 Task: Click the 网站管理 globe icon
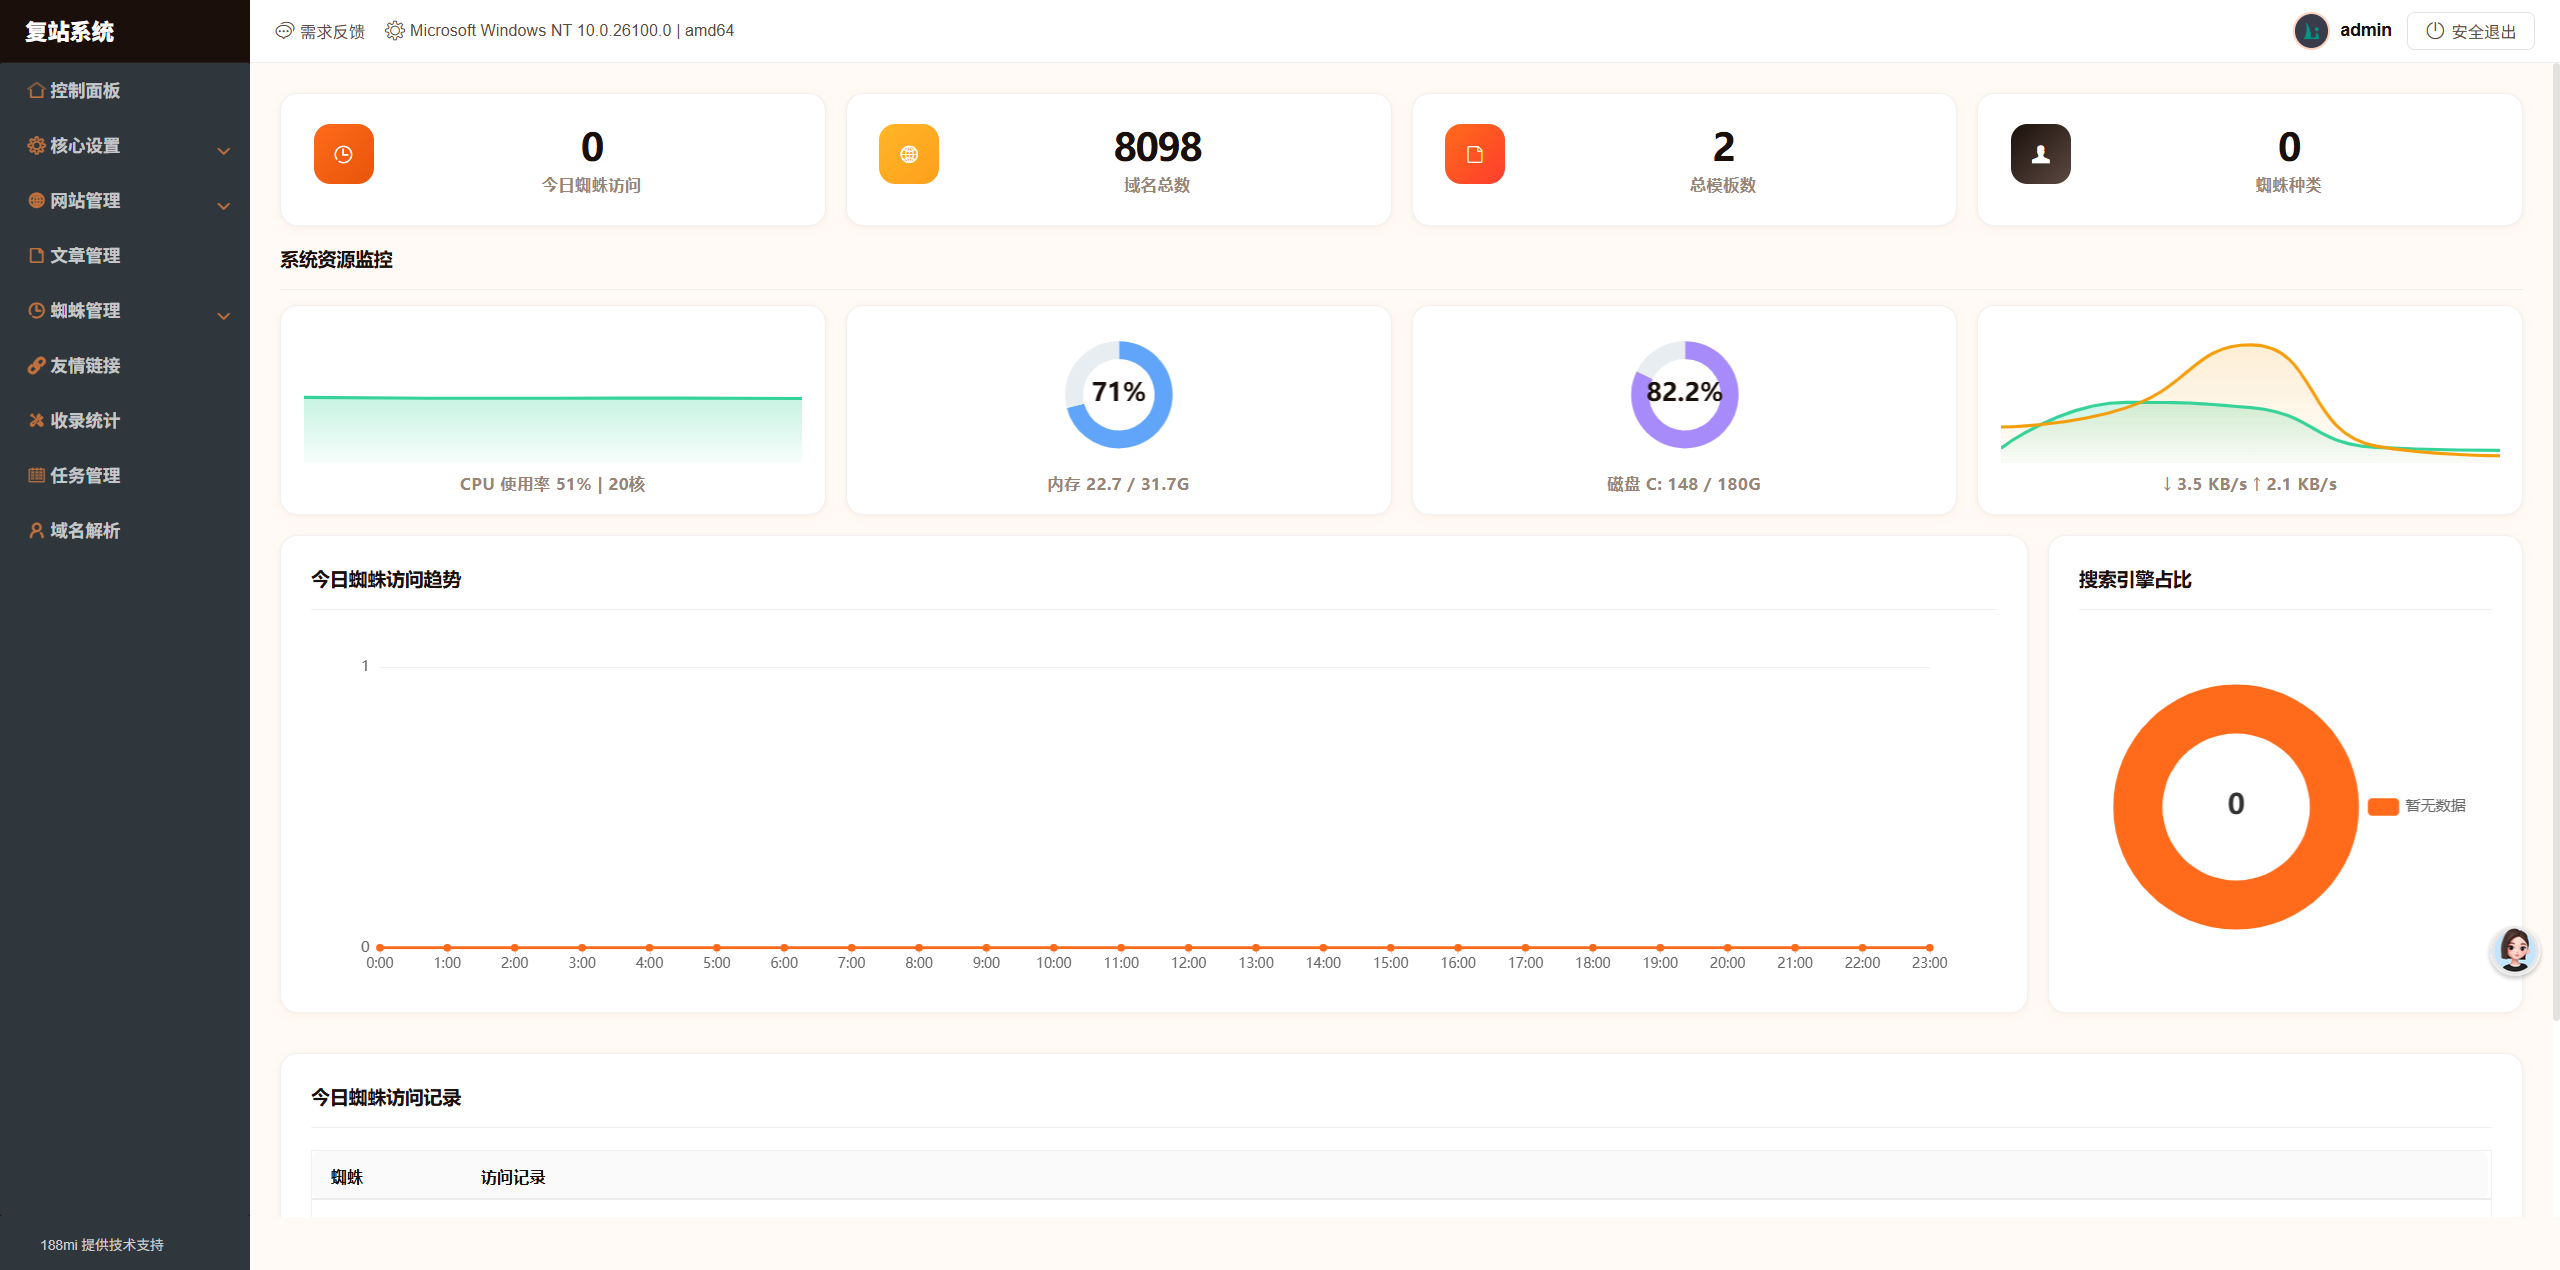[36, 200]
